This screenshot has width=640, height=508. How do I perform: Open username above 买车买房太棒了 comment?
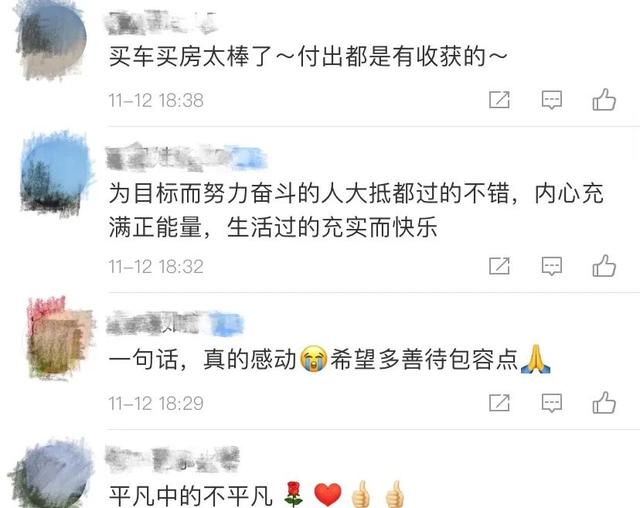point(162,23)
